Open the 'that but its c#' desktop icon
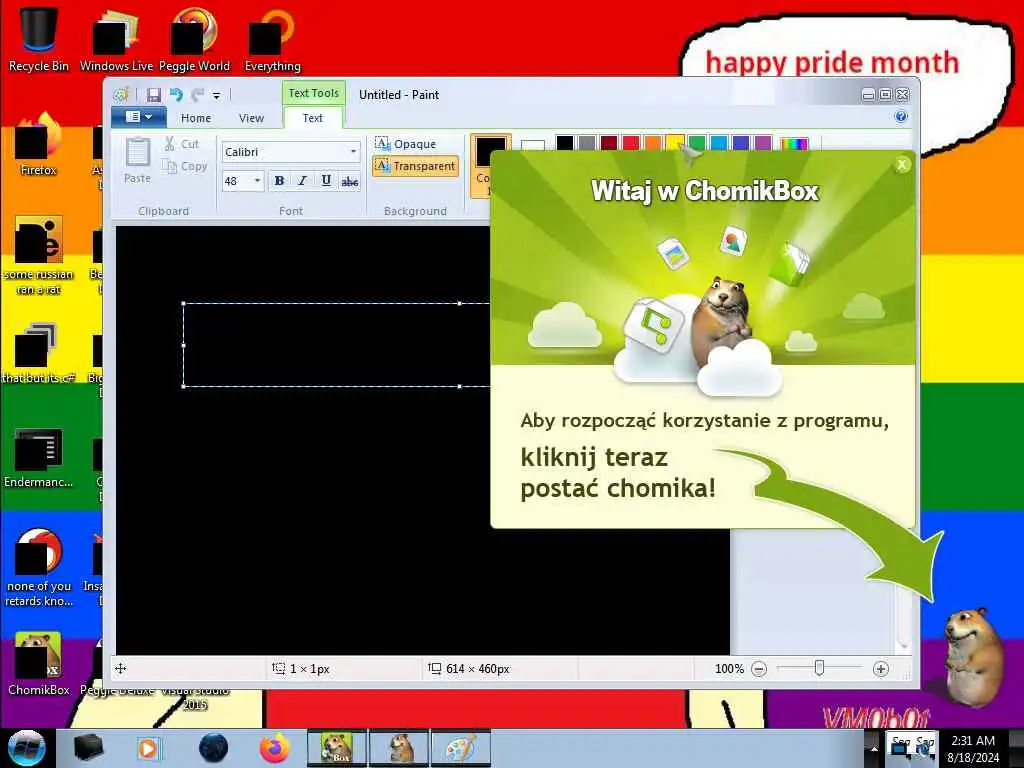 click(x=39, y=353)
